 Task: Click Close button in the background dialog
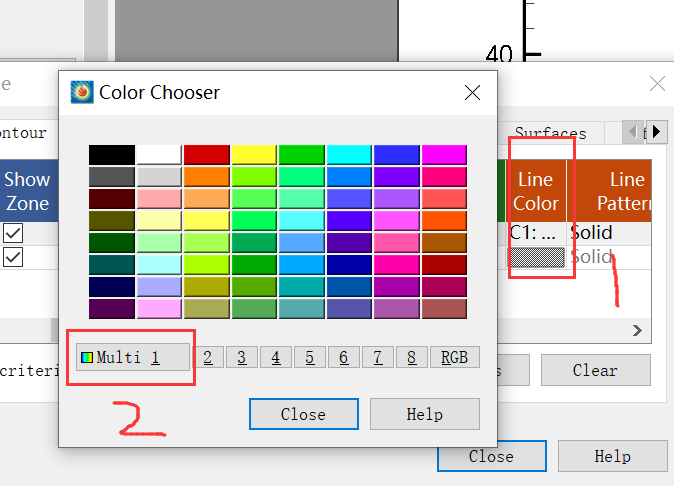click(x=492, y=456)
